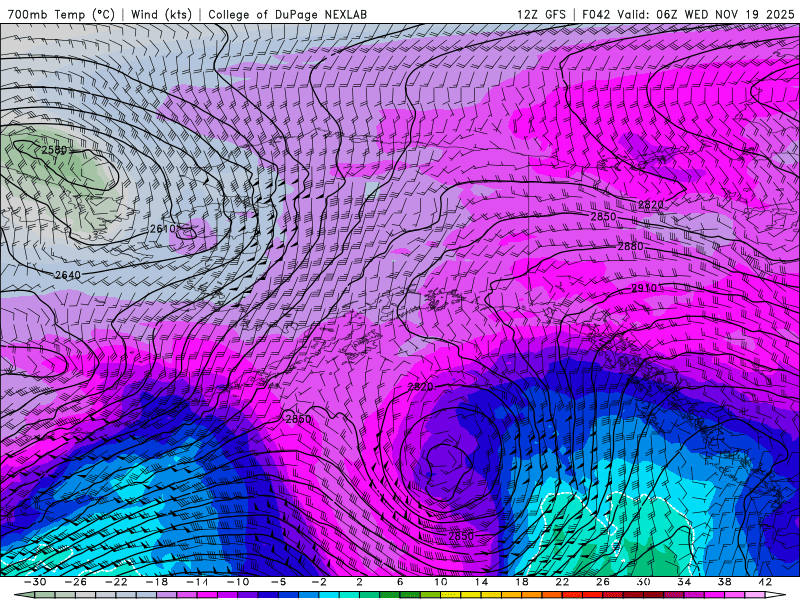Click the -2 value on the temperature scale

(319, 582)
